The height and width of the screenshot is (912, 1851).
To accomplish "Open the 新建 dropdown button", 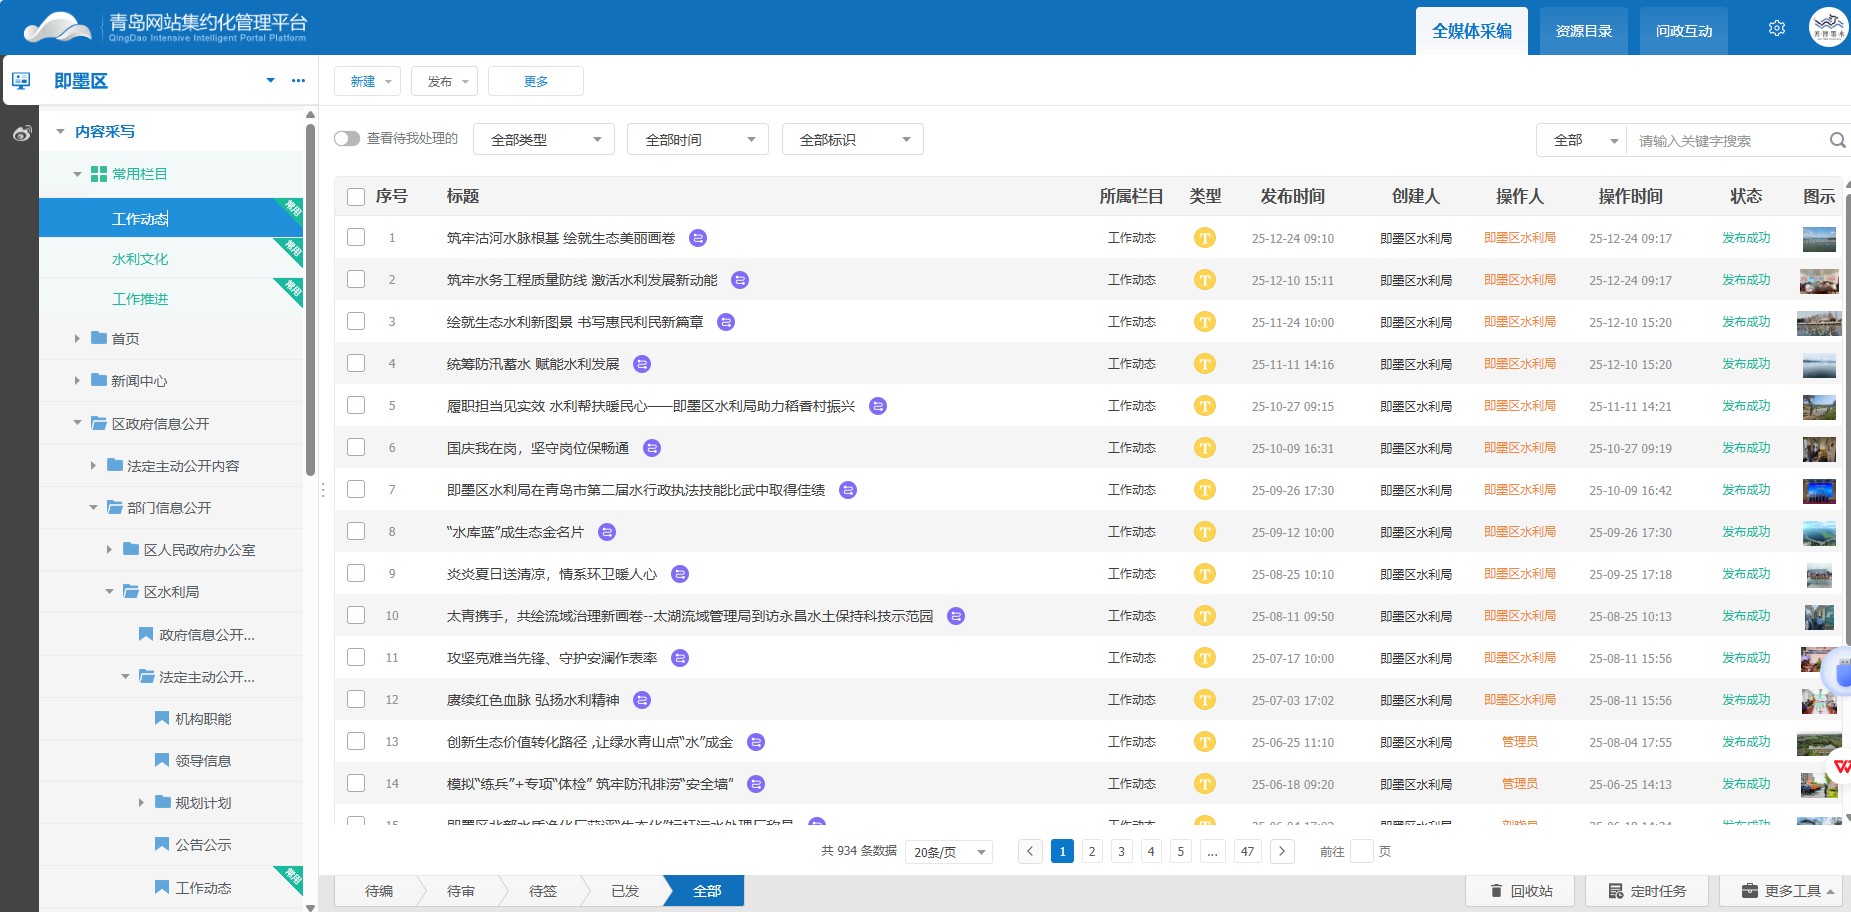I will tap(367, 81).
